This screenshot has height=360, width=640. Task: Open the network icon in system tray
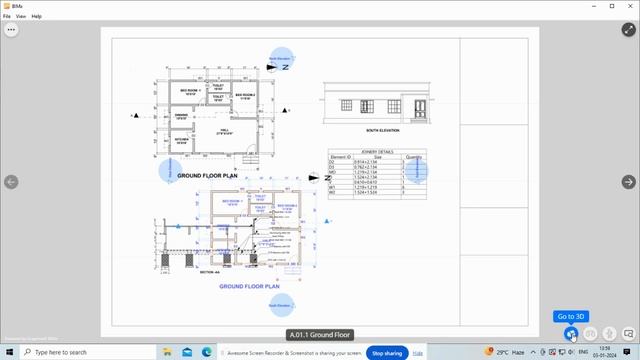click(x=562, y=352)
